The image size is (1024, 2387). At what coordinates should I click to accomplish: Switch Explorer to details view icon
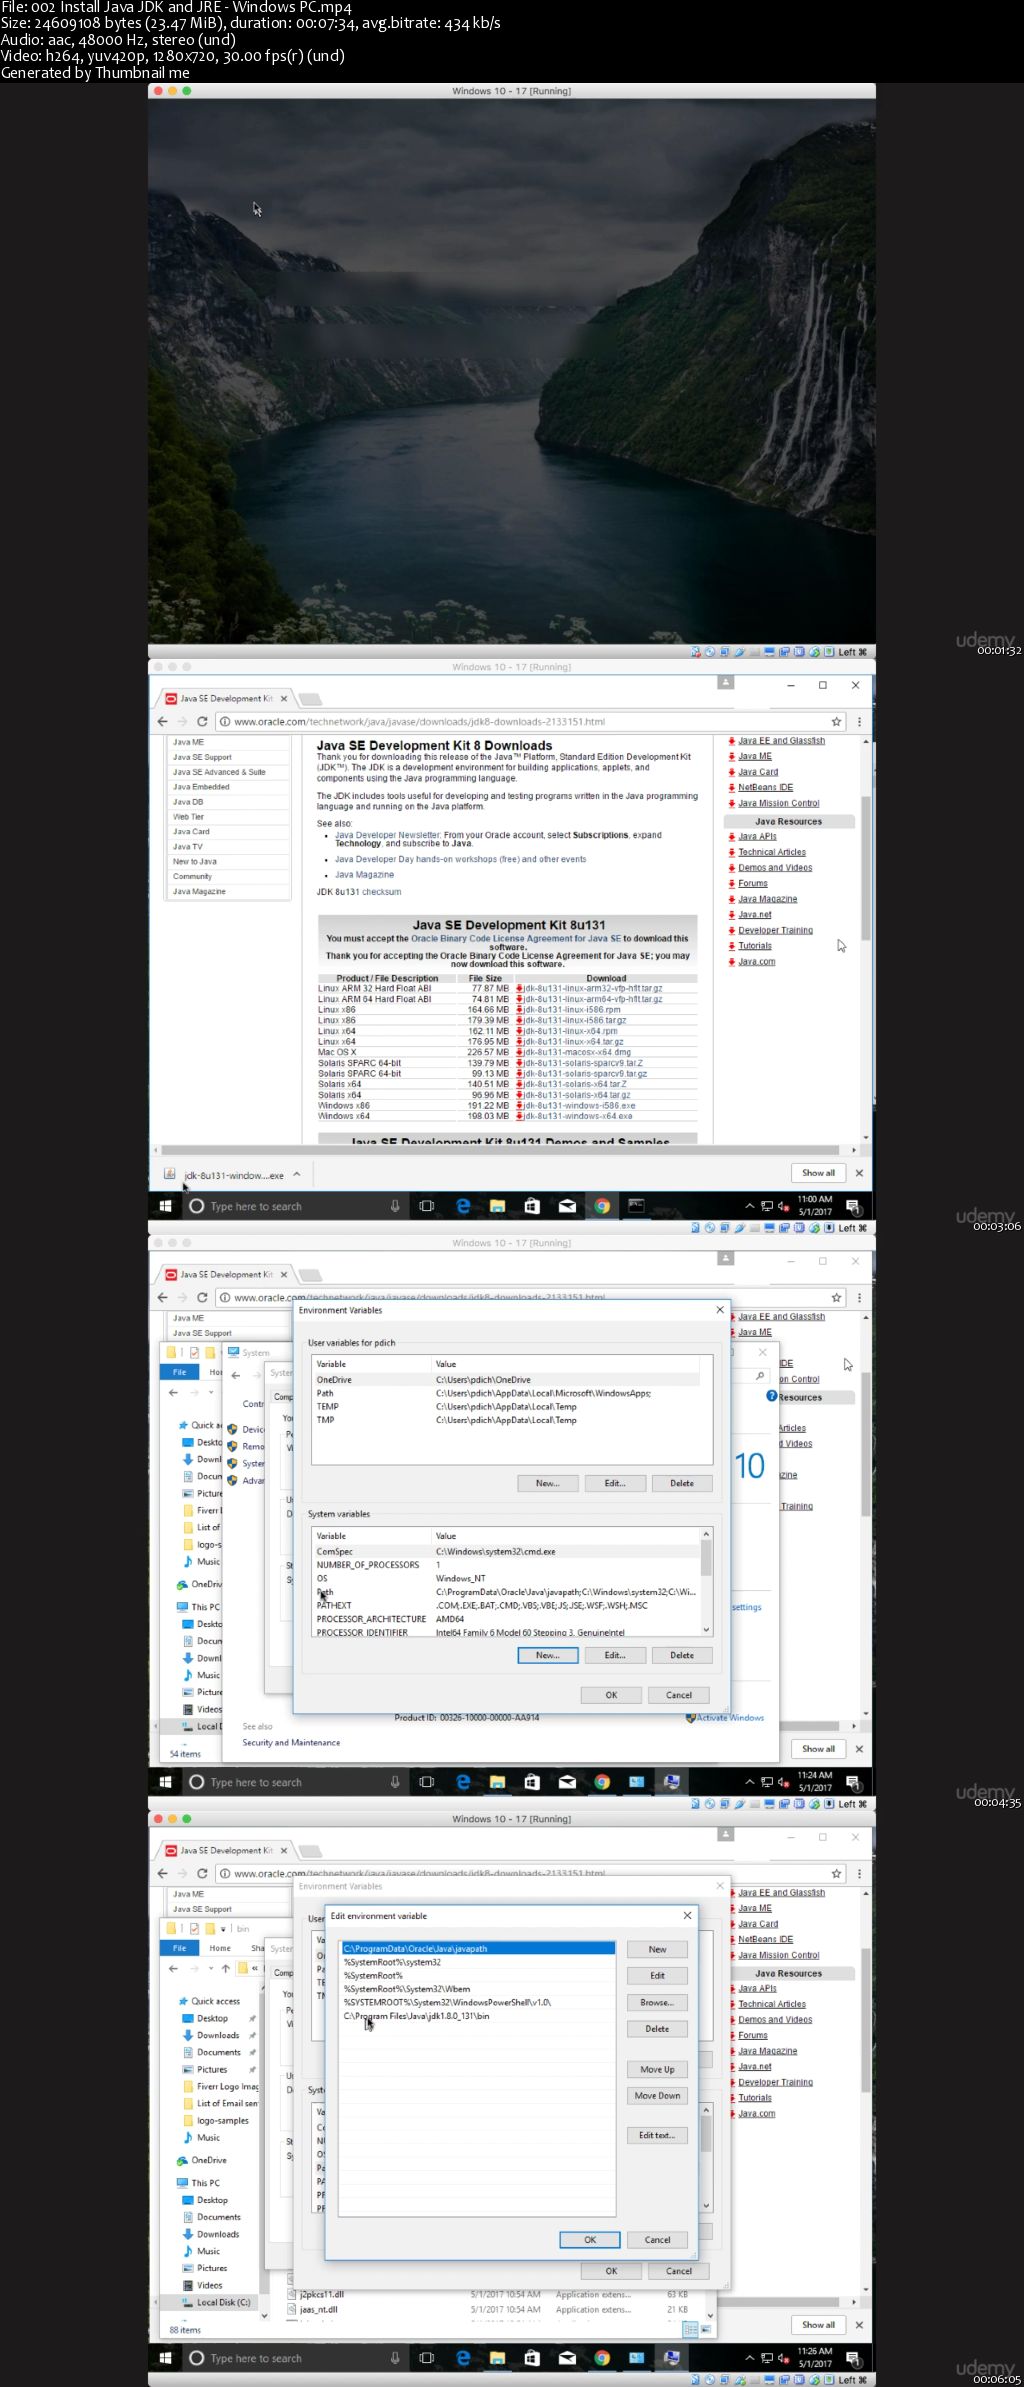689,2329
